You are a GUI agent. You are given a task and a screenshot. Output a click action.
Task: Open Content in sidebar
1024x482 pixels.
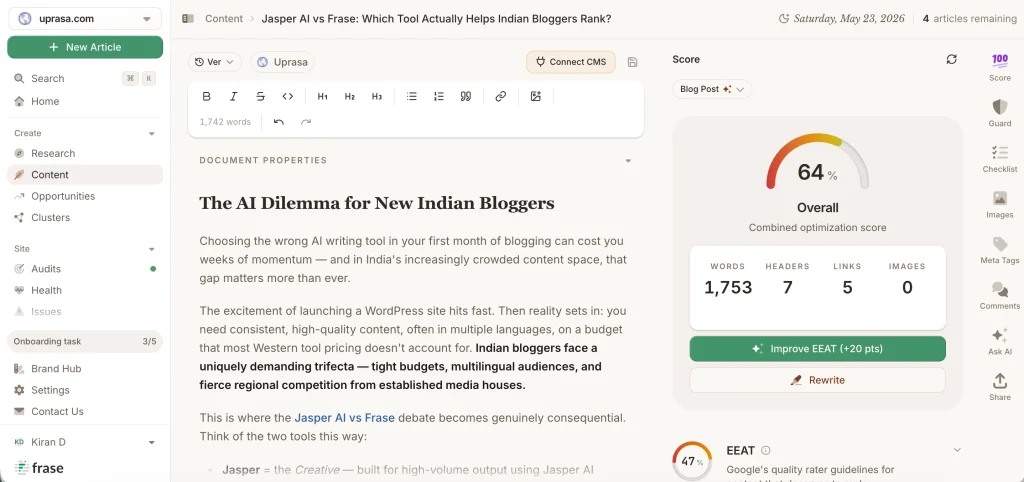(x=85, y=174)
